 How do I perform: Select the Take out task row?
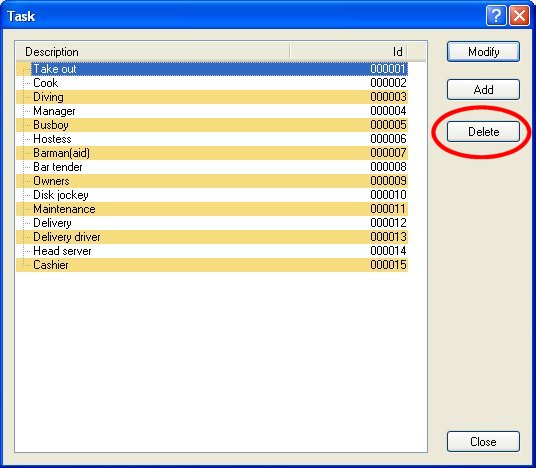(212, 69)
